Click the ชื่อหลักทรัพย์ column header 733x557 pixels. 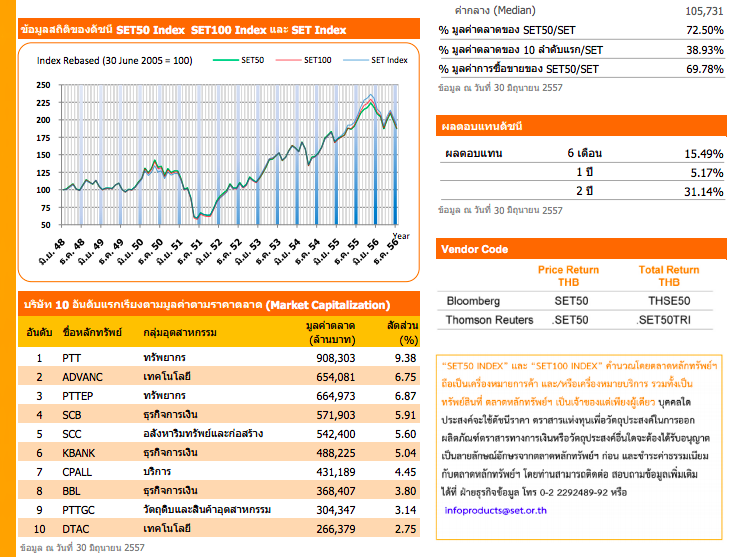(x=92, y=333)
